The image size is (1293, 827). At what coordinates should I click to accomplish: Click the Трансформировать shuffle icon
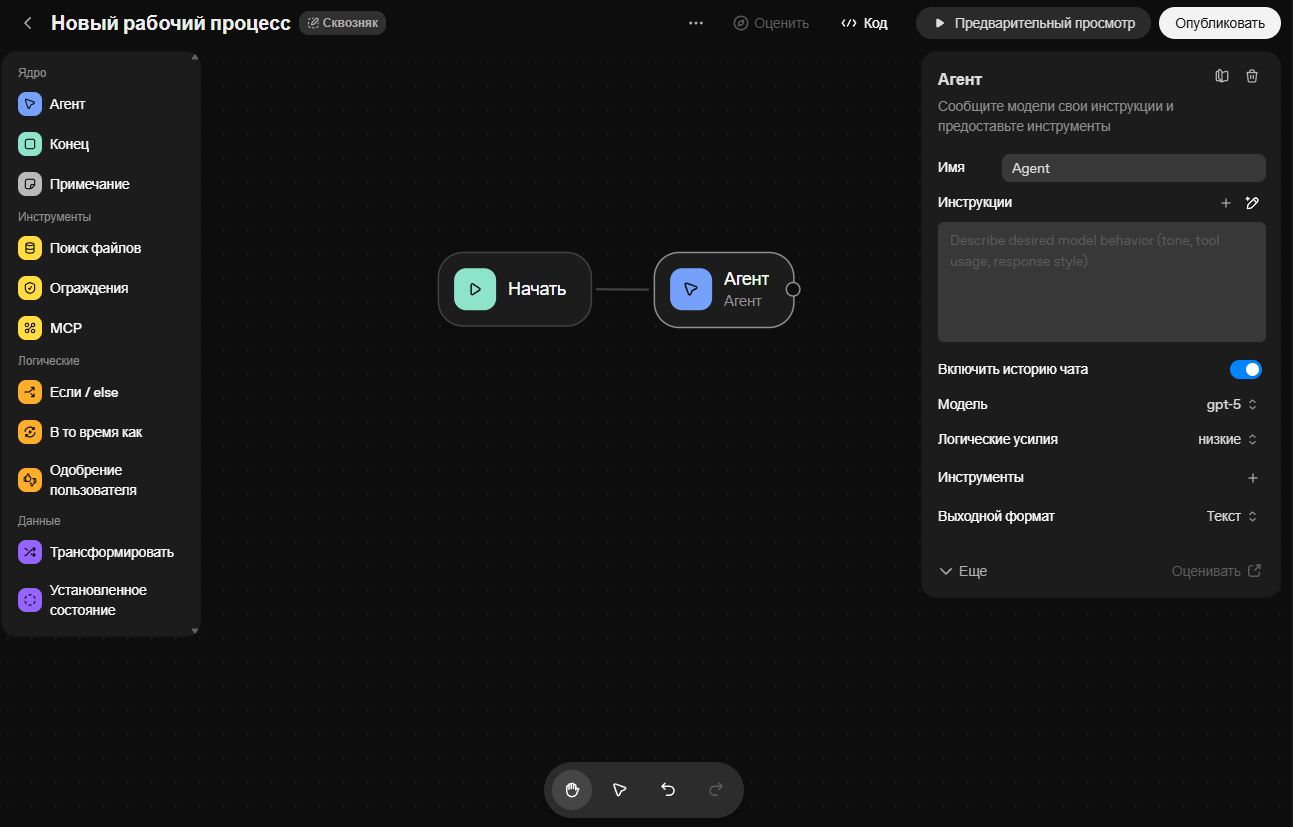click(30, 552)
